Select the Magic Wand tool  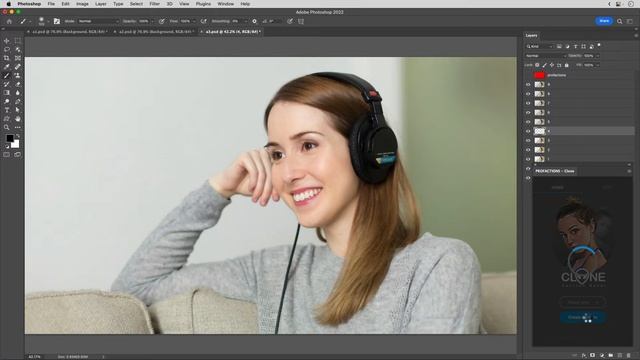[x=18, y=49]
